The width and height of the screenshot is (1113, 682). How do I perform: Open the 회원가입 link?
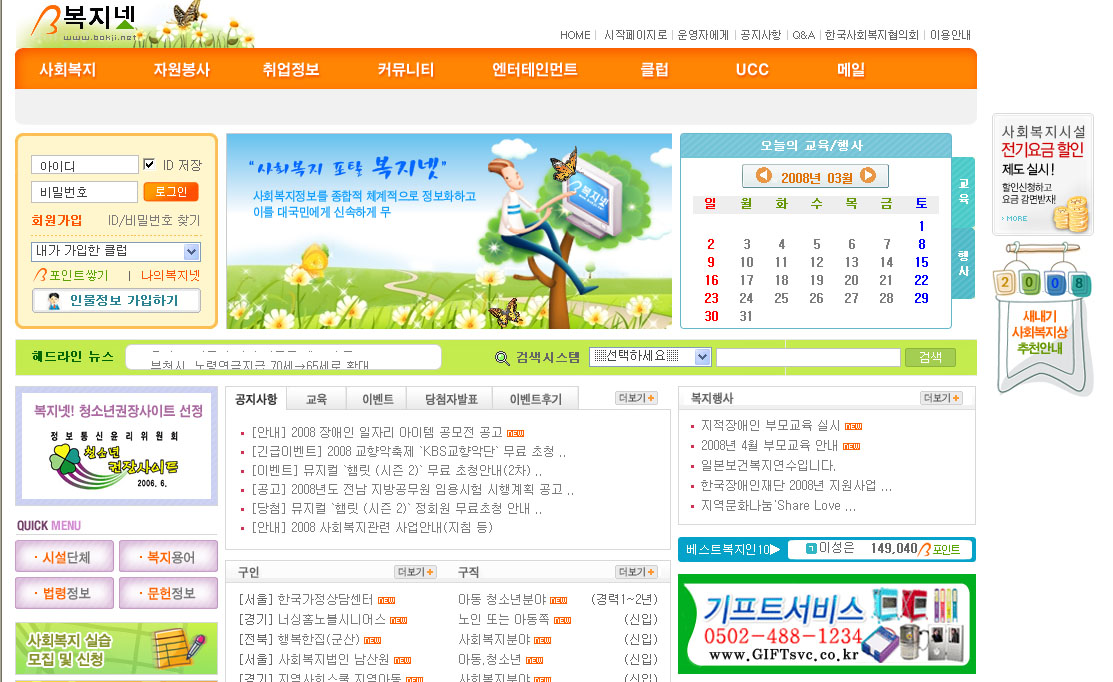point(57,220)
